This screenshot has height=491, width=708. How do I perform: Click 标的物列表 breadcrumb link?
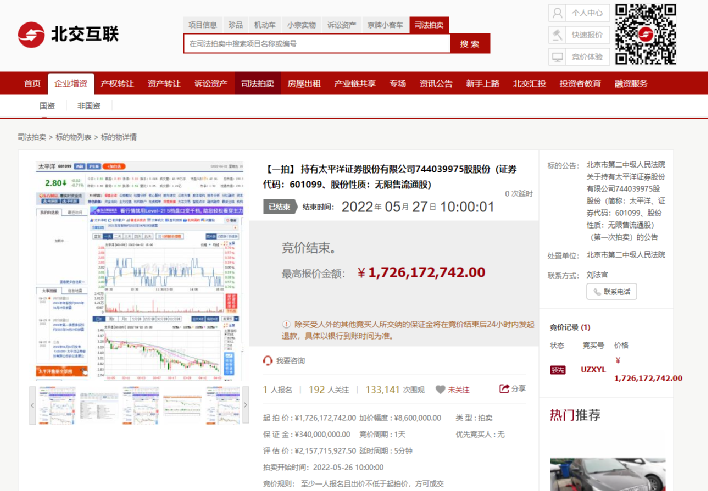(74, 137)
